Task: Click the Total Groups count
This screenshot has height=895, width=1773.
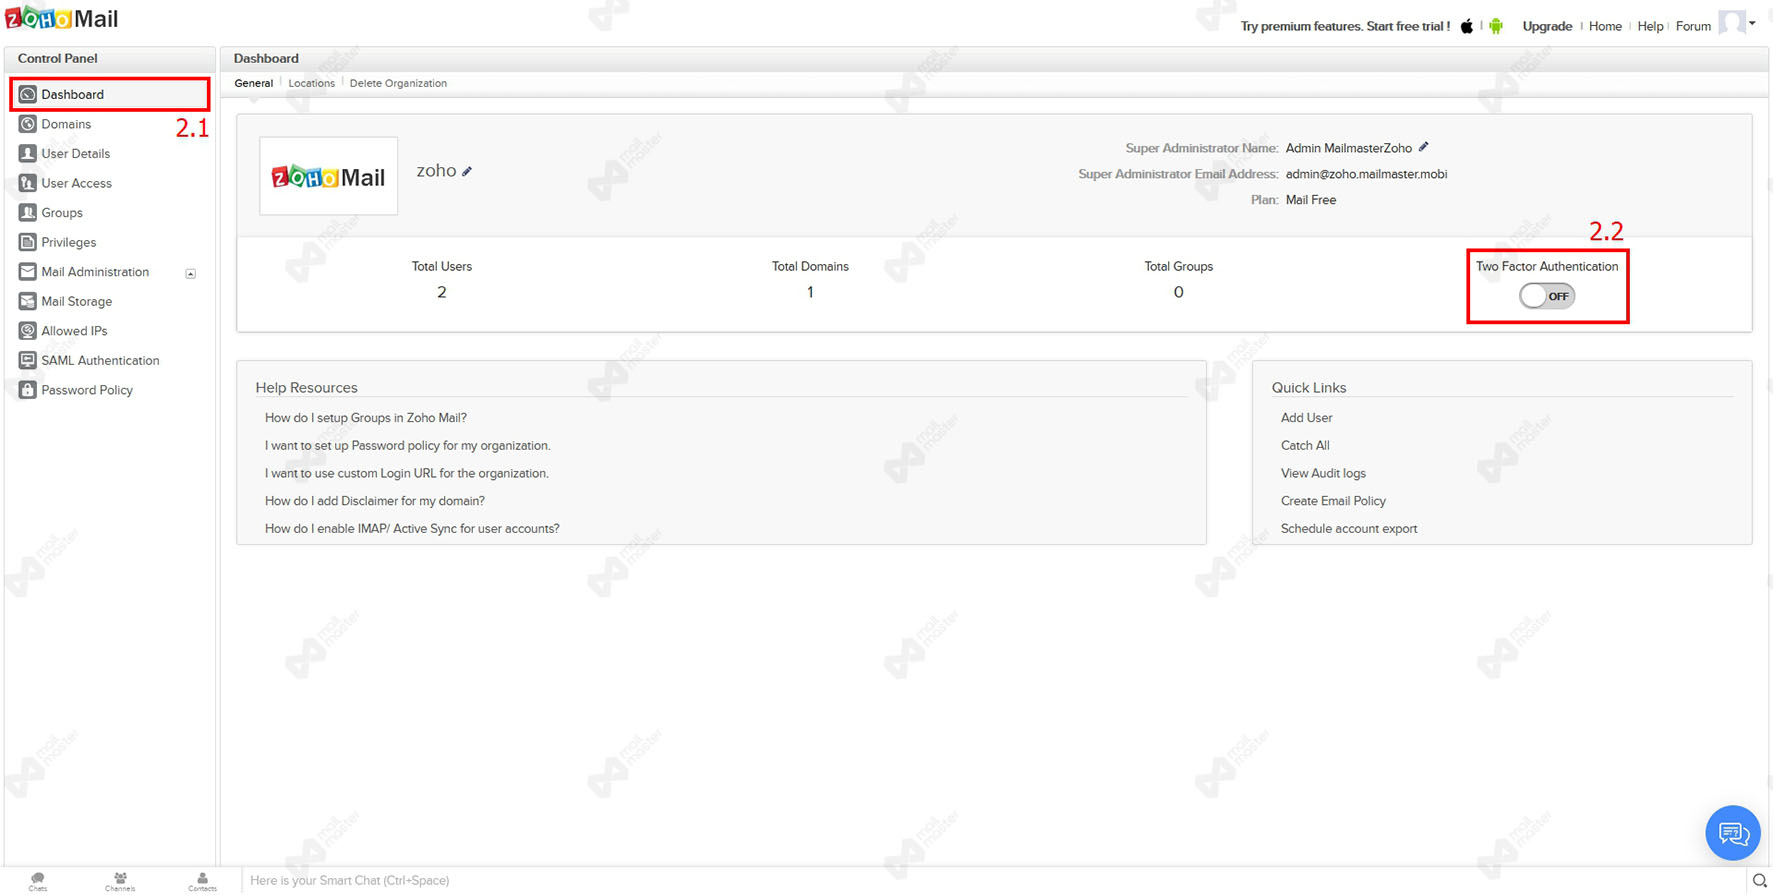Action: click(1178, 292)
